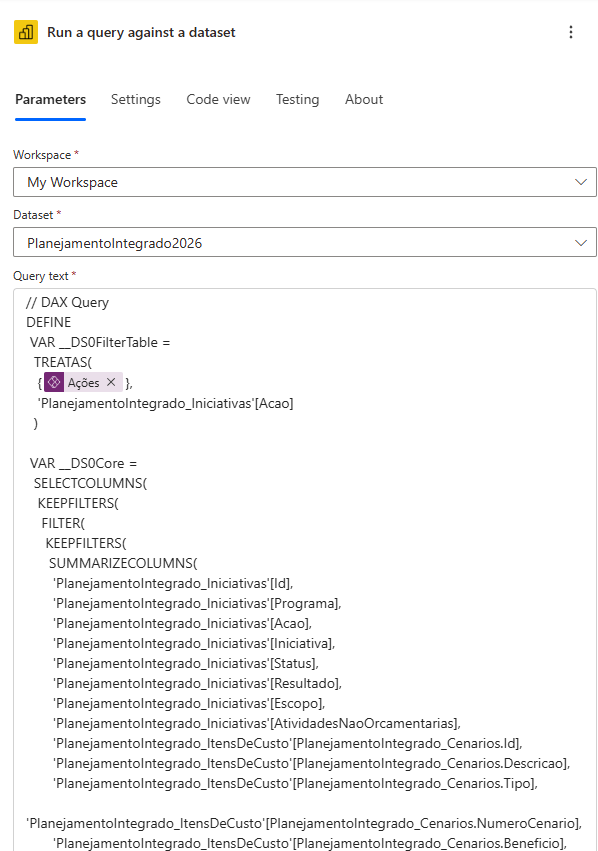The height and width of the screenshot is (851, 598).
Task: Open the more options ellipsis menu
Action: pos(571,32)
